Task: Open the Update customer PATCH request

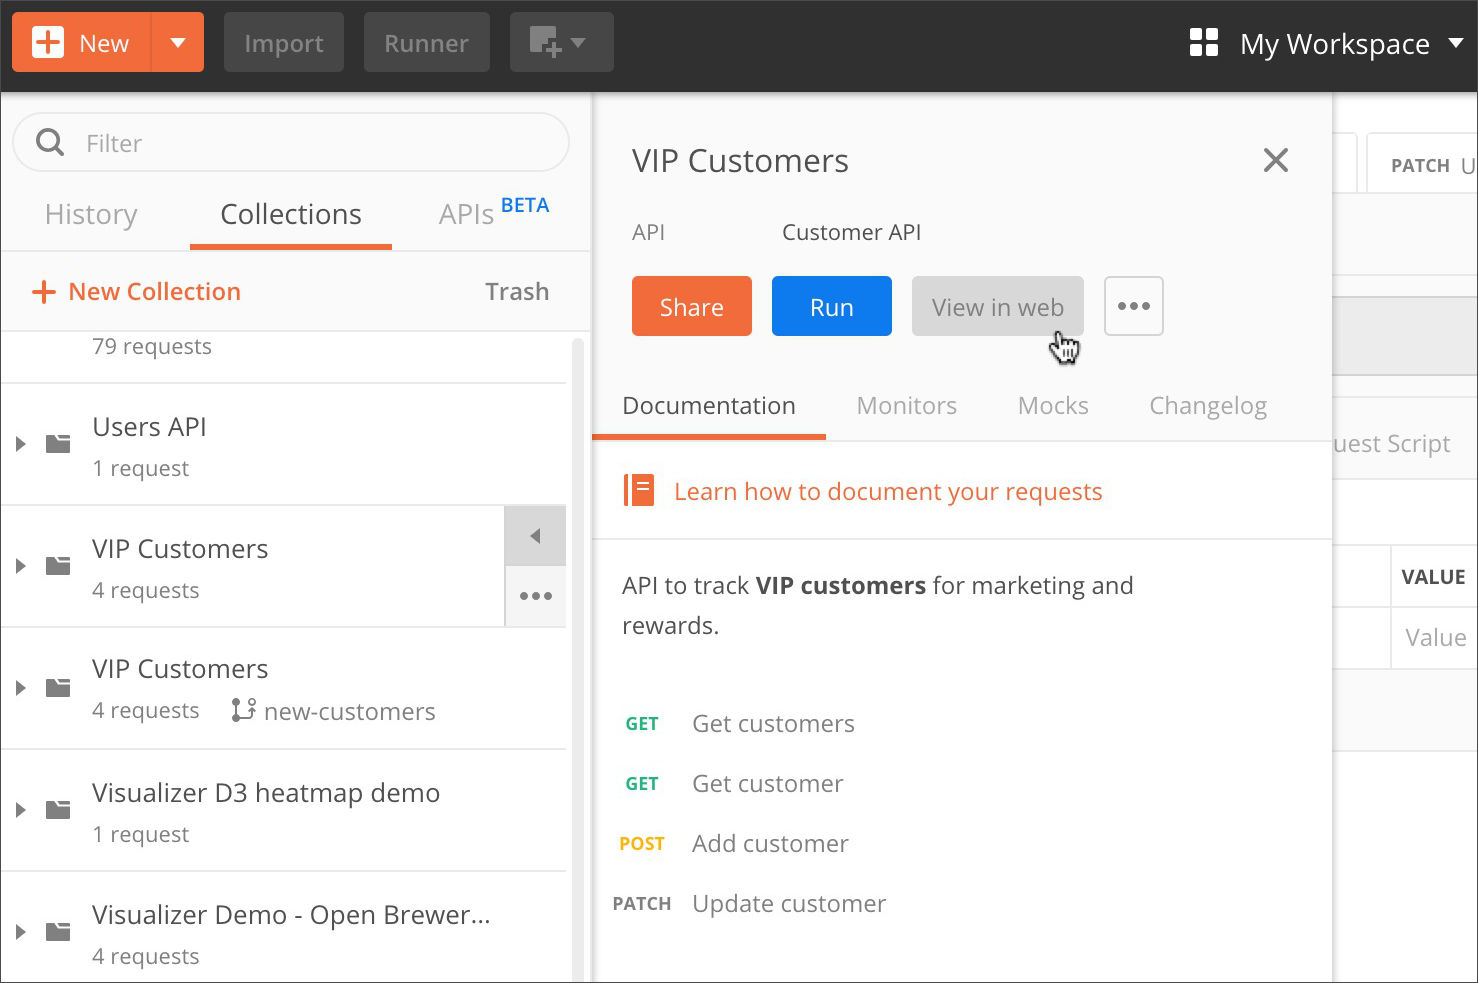Action: pos(789,904)
